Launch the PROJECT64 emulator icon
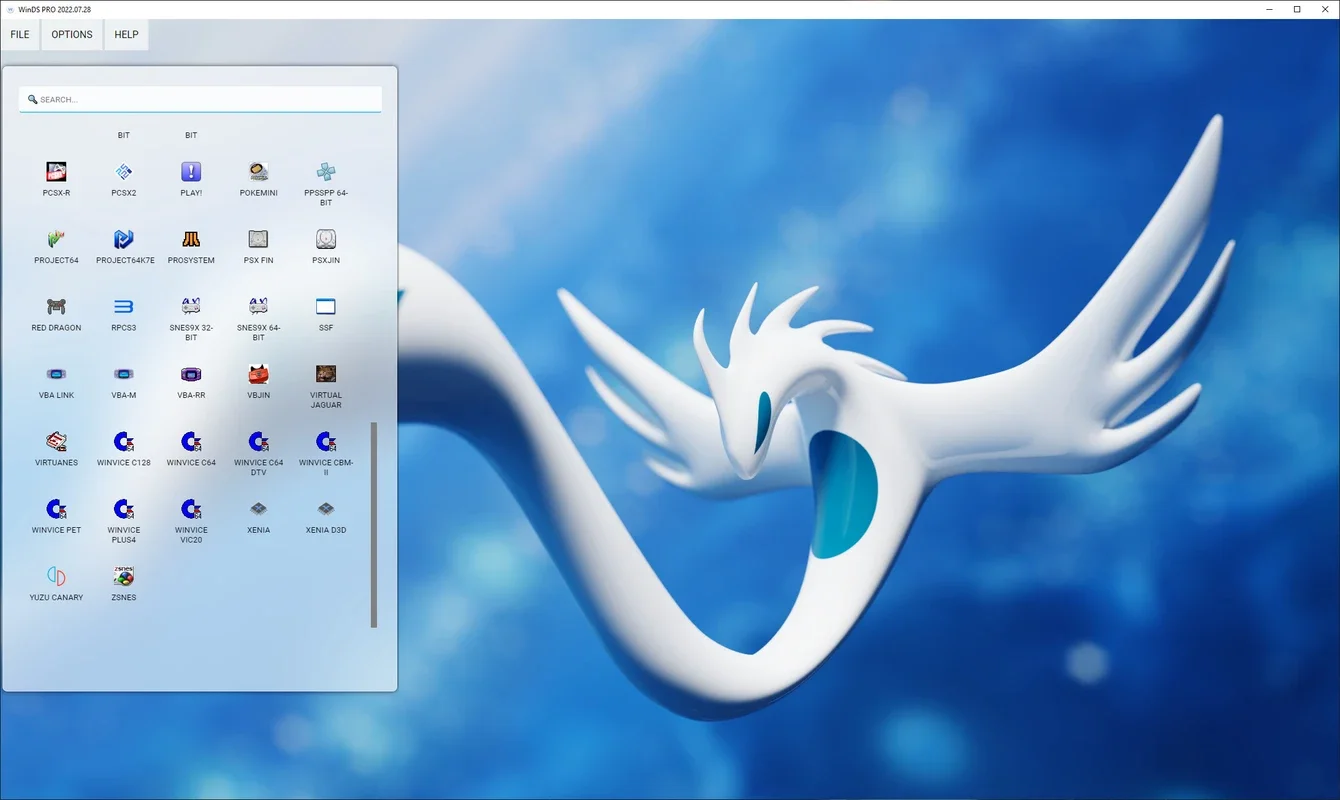Image resolution: width=1340 pixels, height=800 pixels. tap(56, 239)
